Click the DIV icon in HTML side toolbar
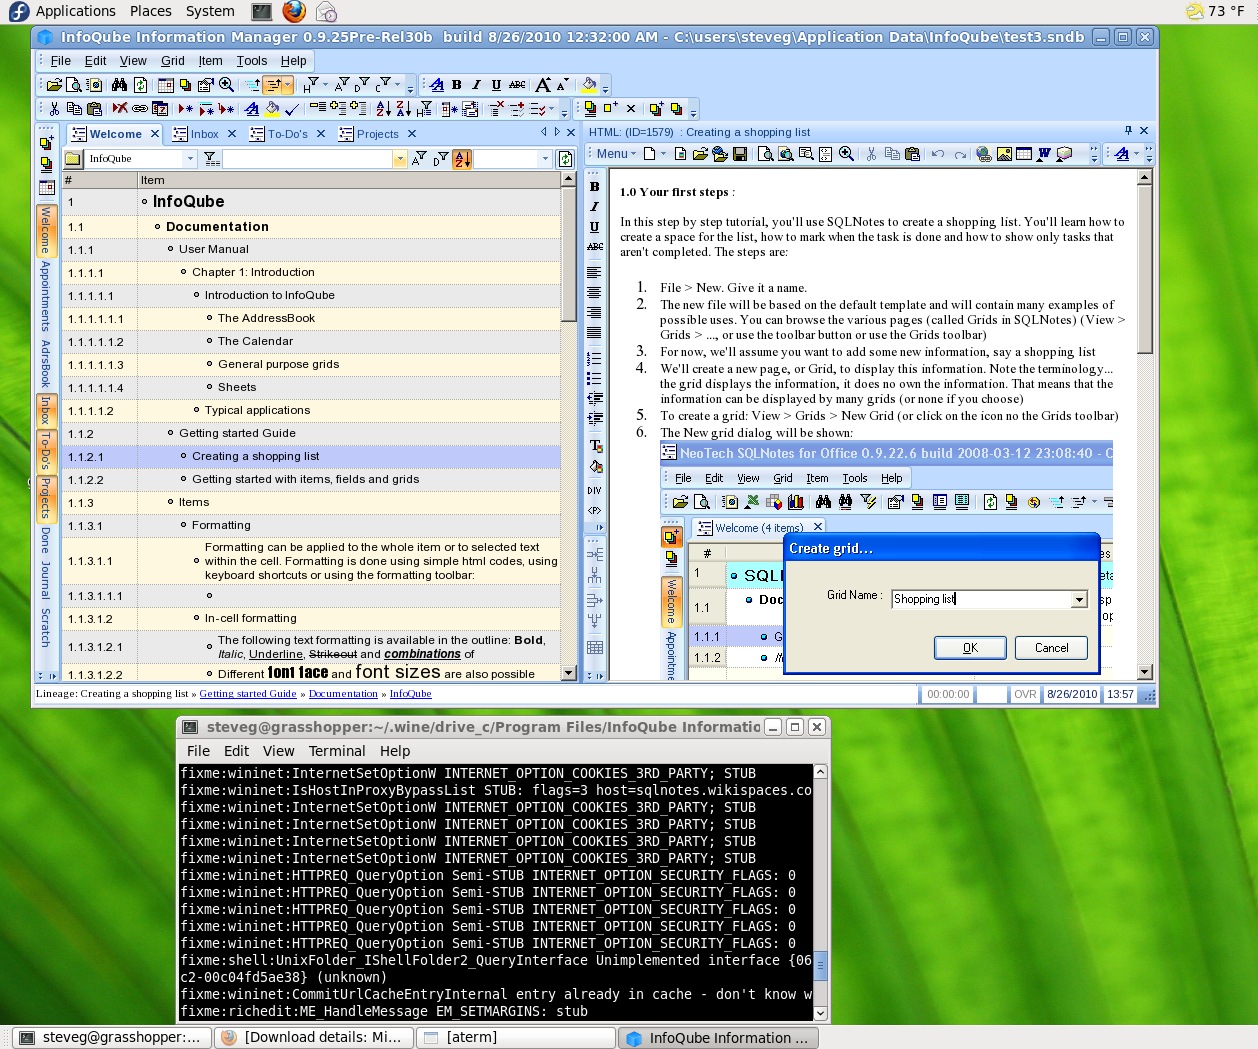The width and height of the screenshot is (1258, 1049). pyautogui.click(x=595, y=490)
